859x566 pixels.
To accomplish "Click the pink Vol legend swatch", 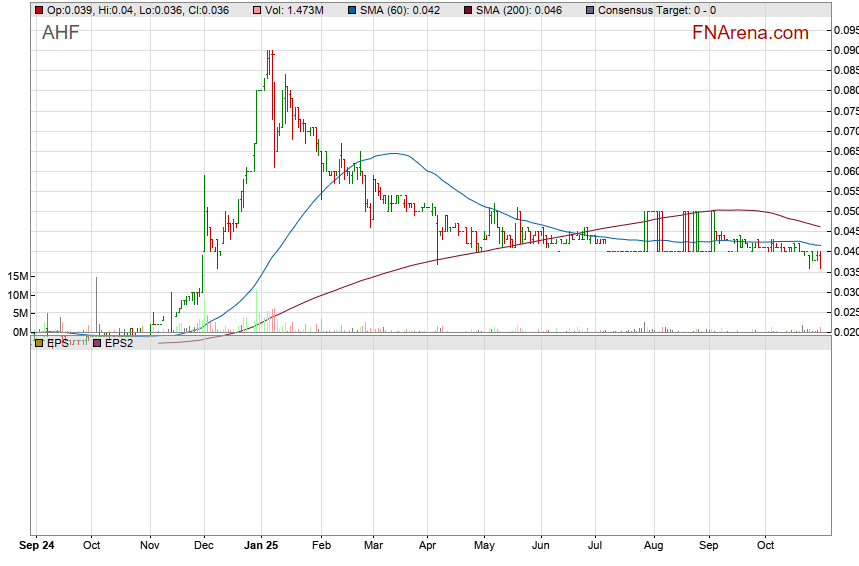I will (x=258, y=10).
